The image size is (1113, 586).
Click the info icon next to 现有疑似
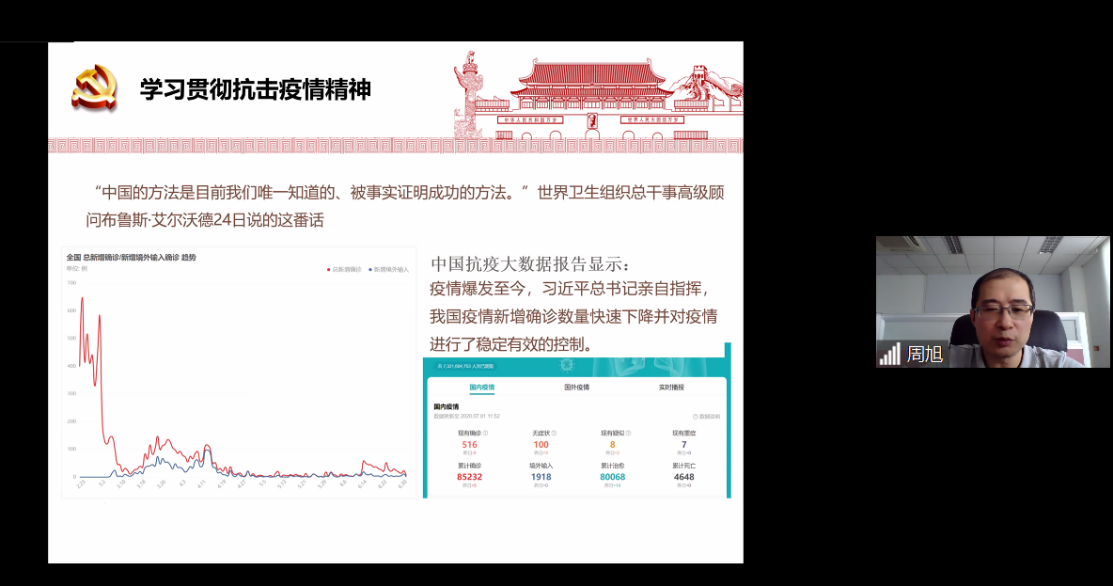click(x=627, y=433)
